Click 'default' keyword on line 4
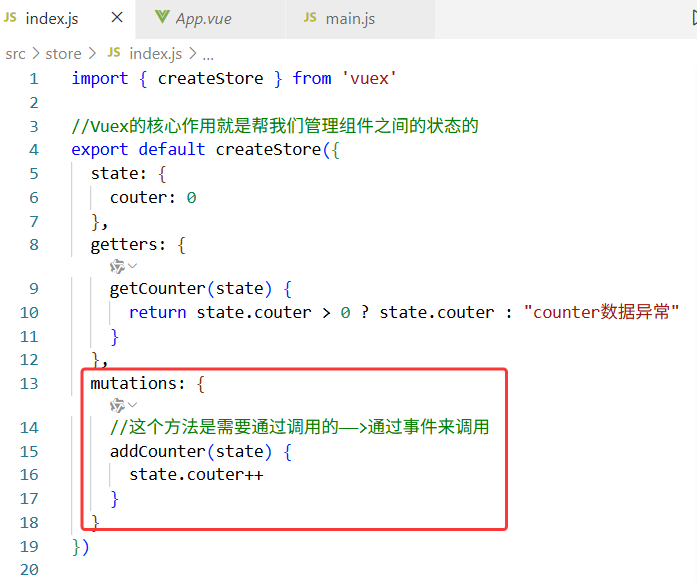 pyautogui.click(x=172, y=150)
